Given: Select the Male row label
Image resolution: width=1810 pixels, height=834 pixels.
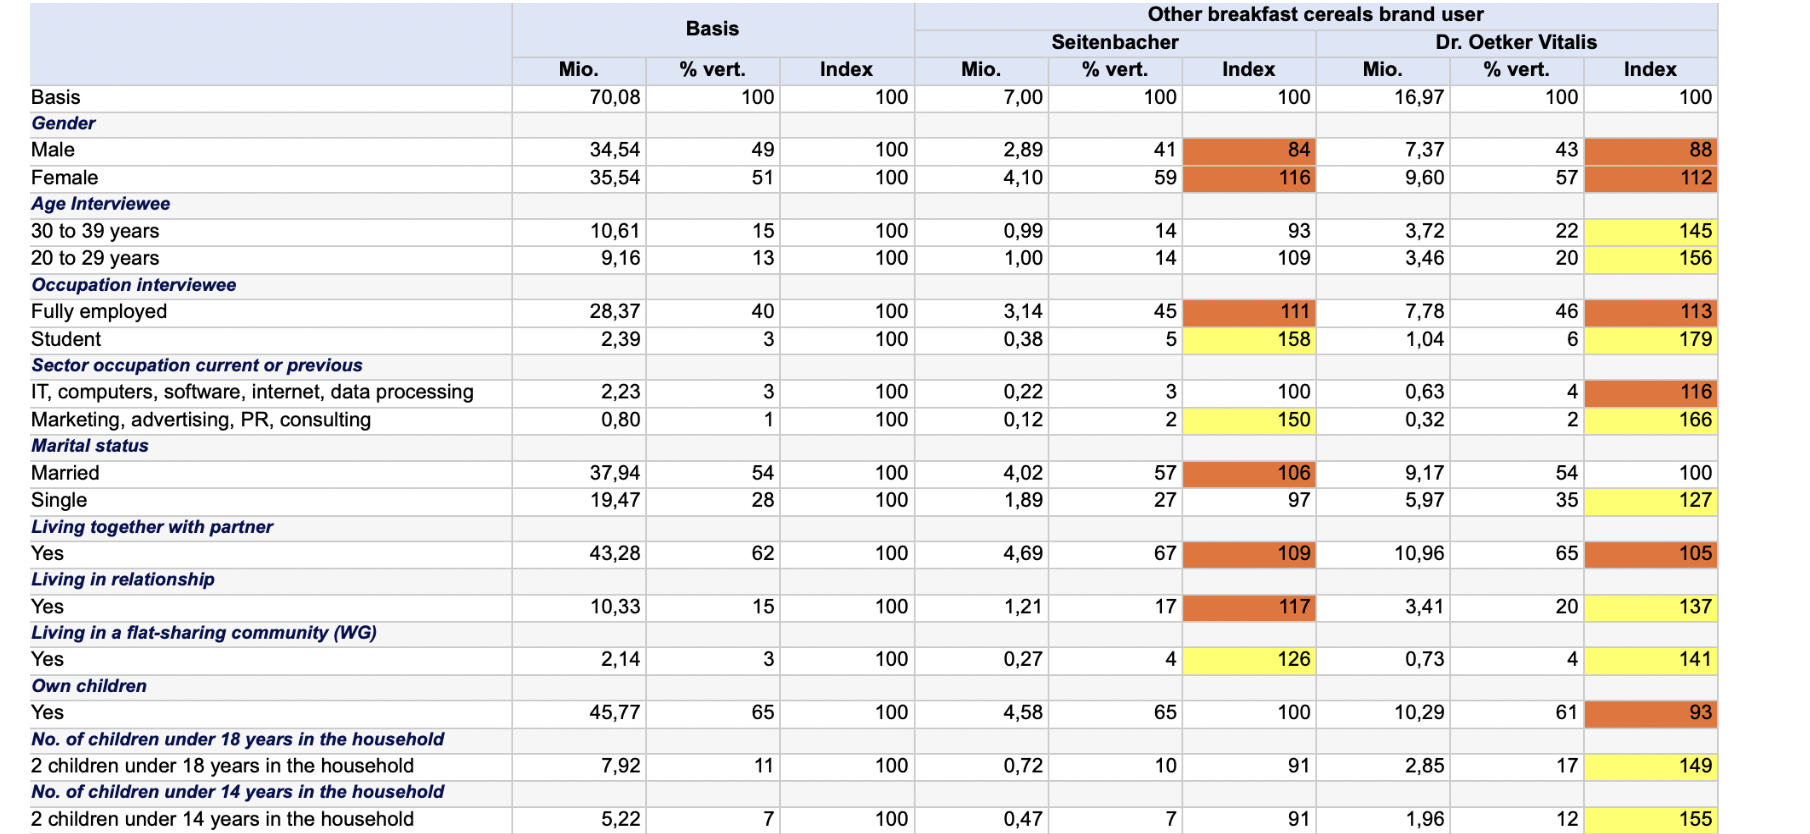Looking at the screenshot, I should pos(53,150).
